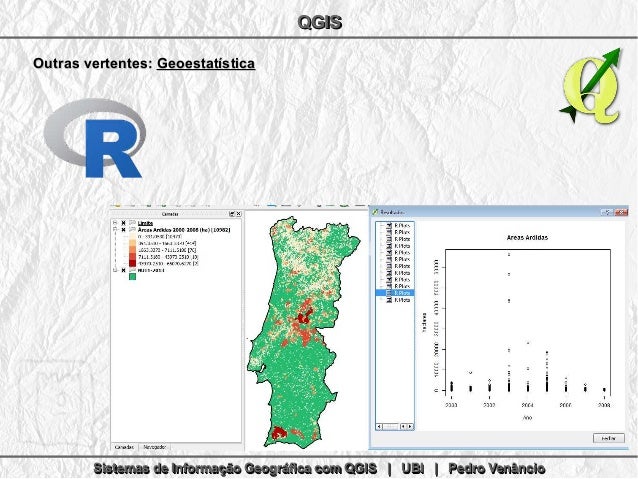Screen dimensions: 638x479
Task: Click the red area in southern Portugal map
Action: (279, 432)
